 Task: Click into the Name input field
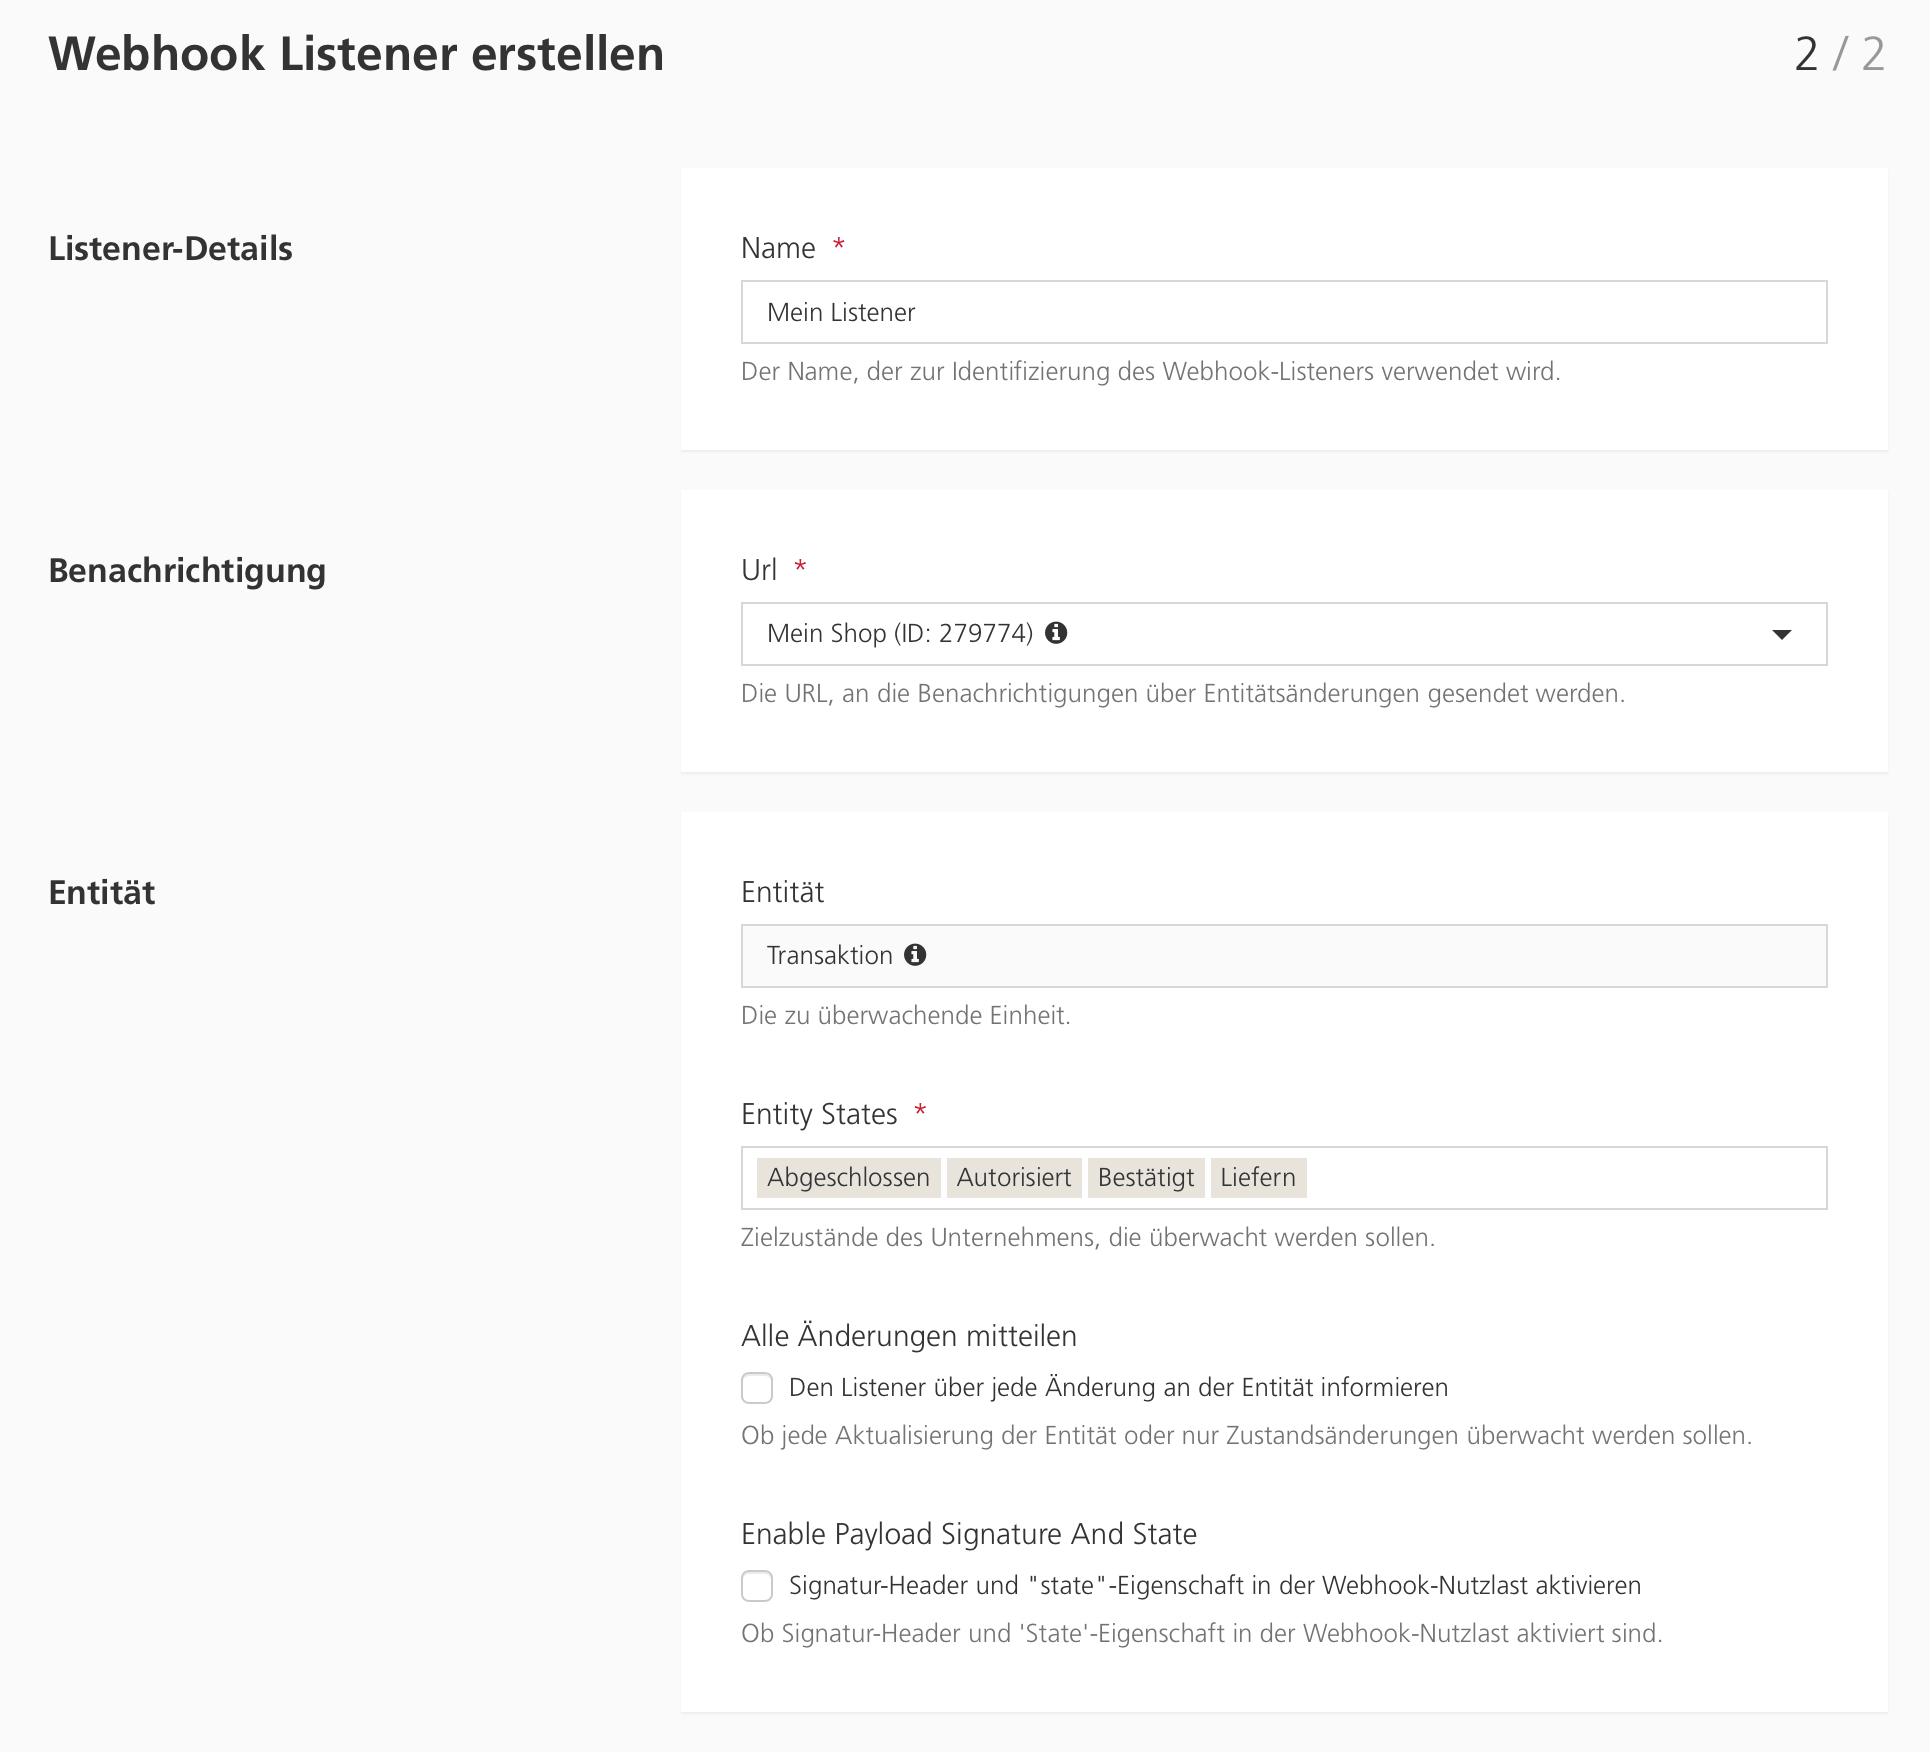click(x=1283, y=312)
